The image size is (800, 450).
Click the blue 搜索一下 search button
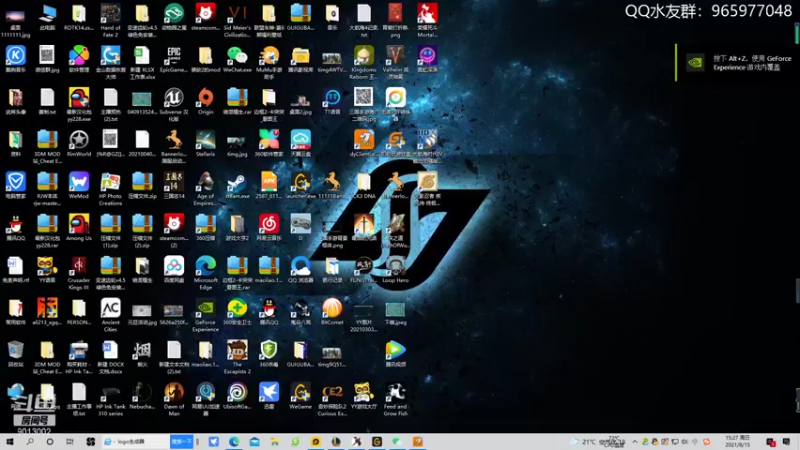182,442
